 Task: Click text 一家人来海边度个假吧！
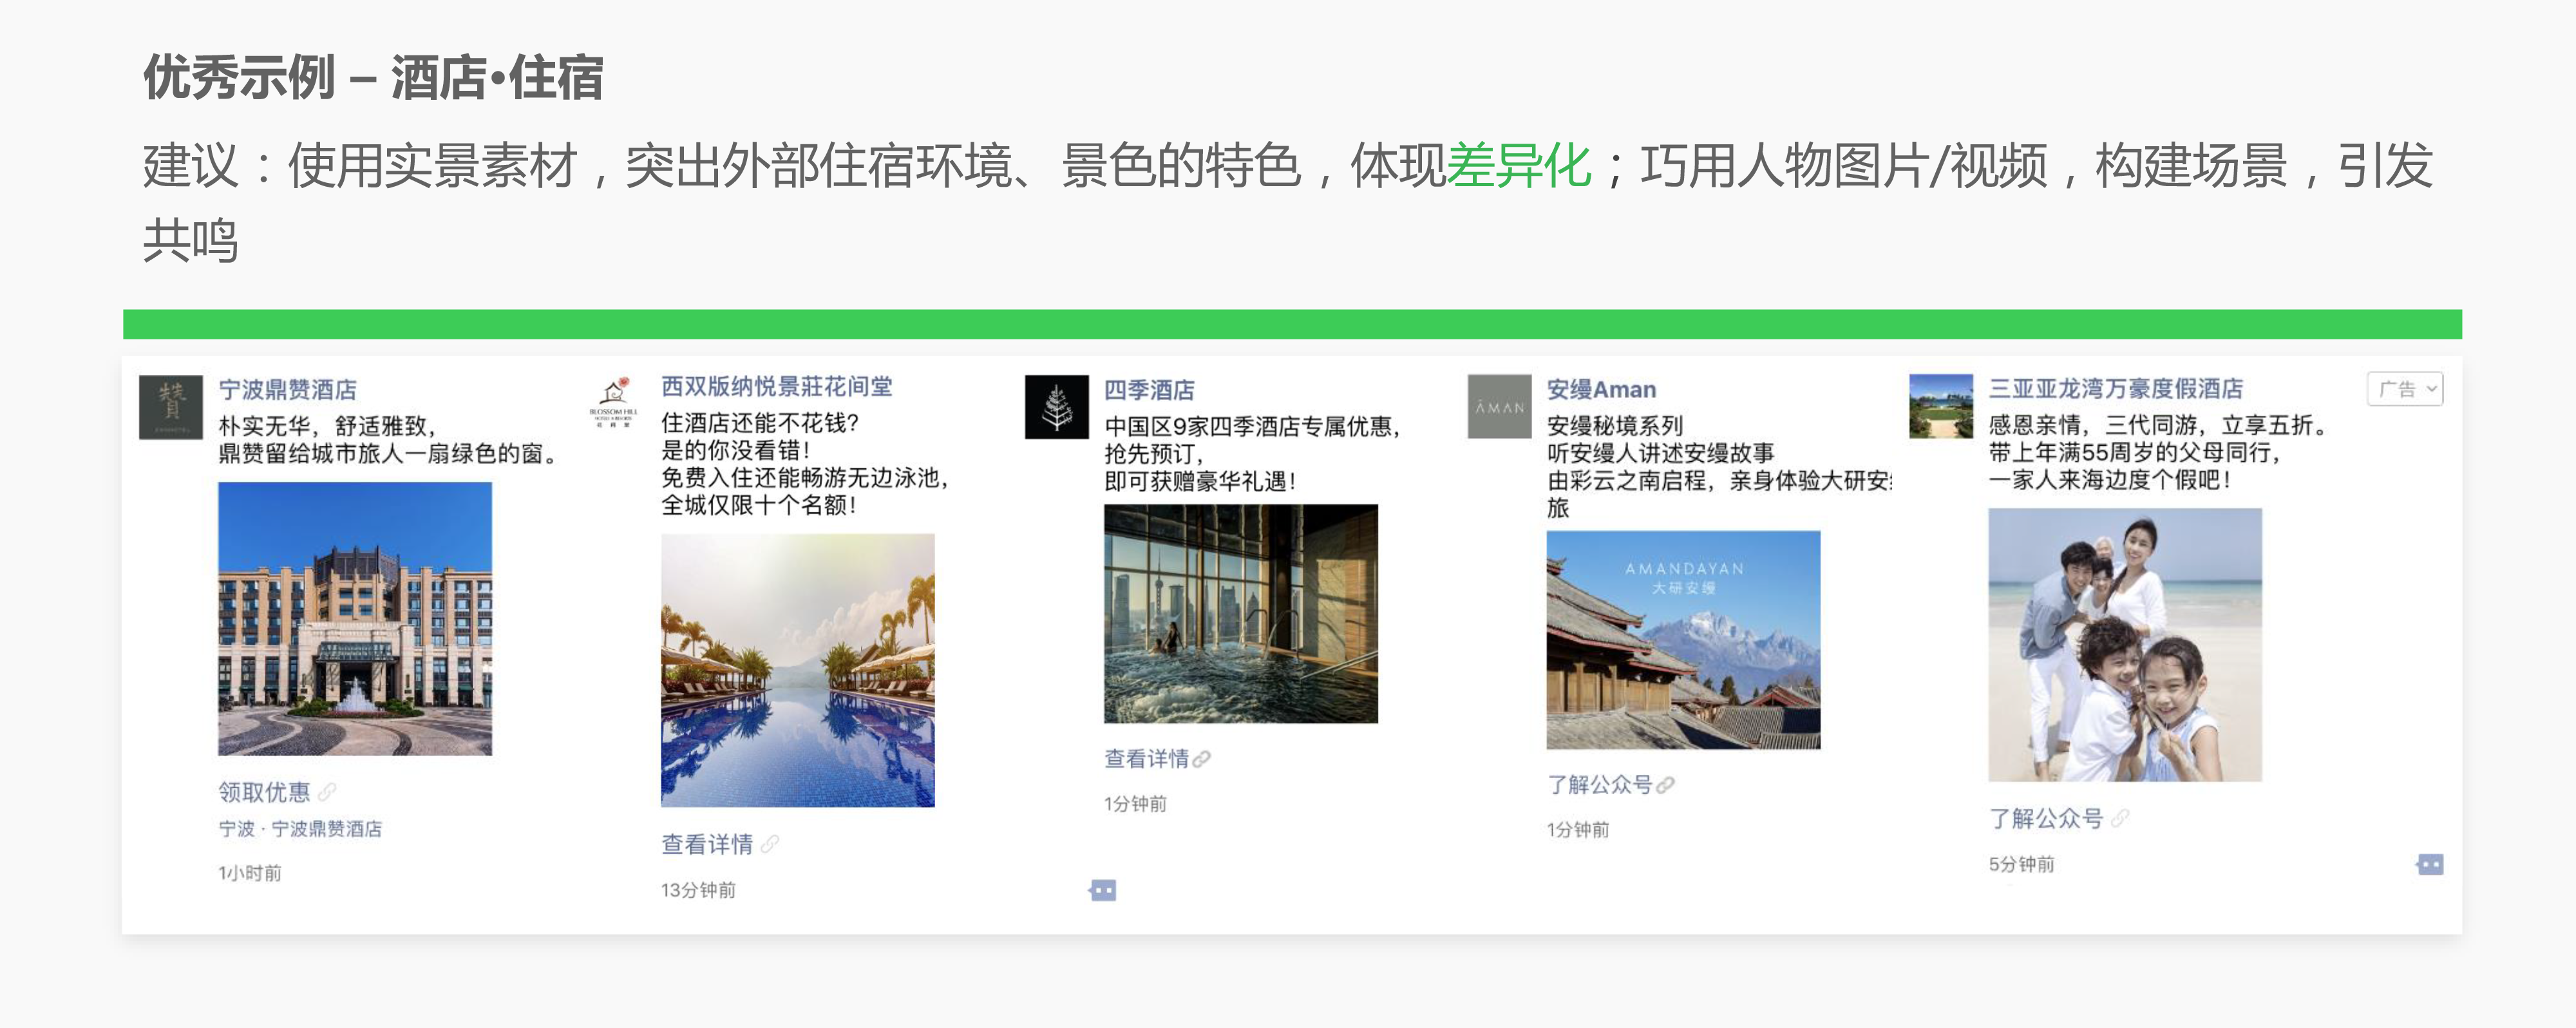click(x=2111, y=480)
